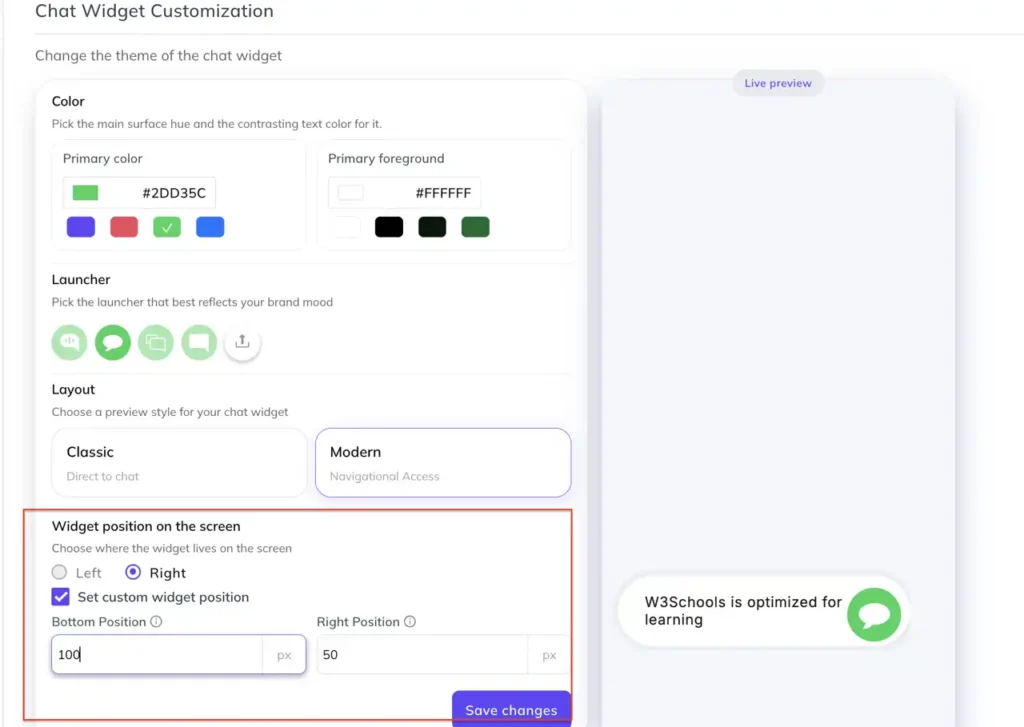1024x727 pixels.
Task: Upload a custom launcher icon
Action: tap(242, 342)
